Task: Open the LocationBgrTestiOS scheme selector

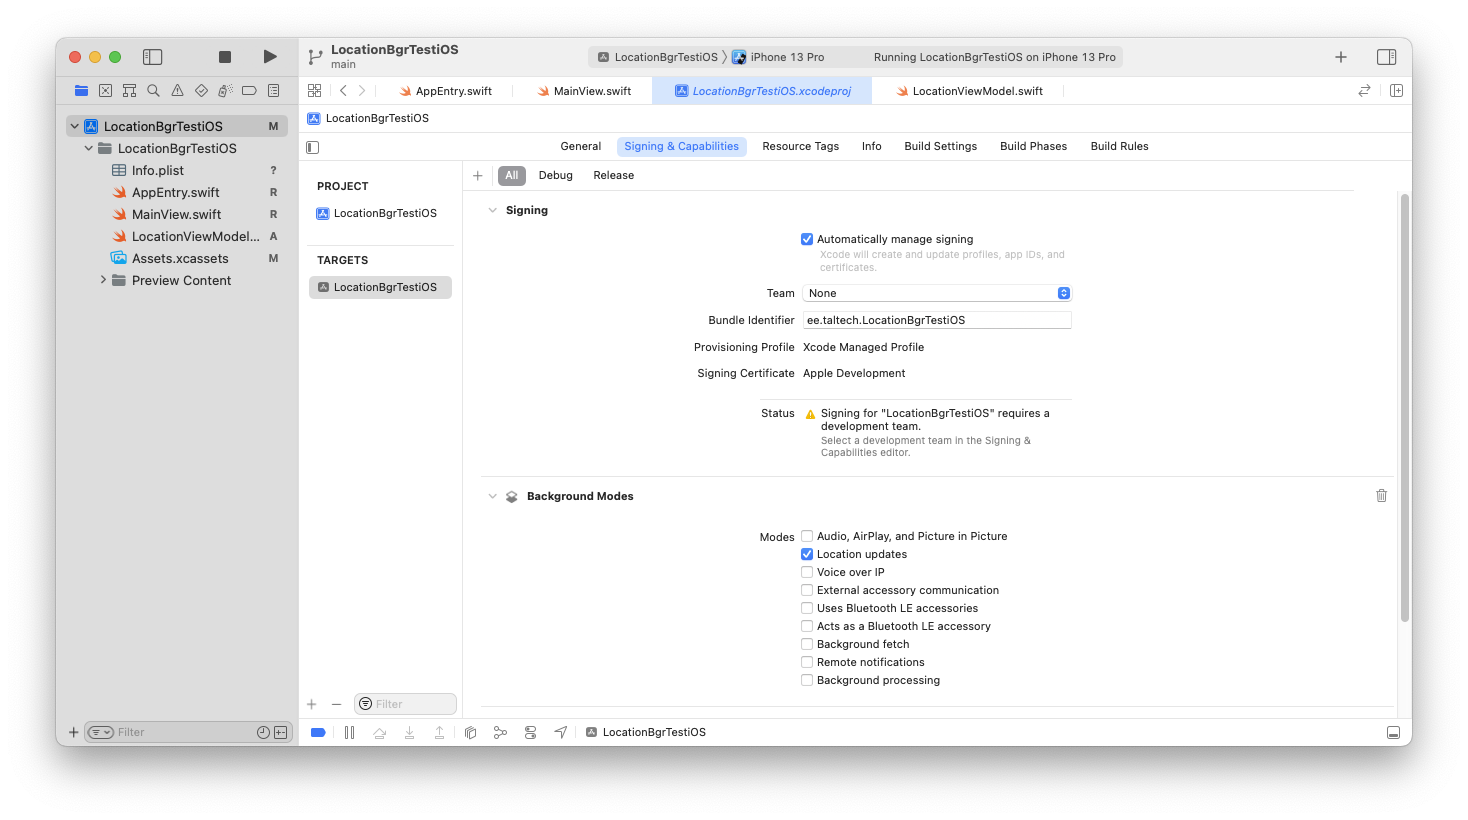Action: [657, 57]
